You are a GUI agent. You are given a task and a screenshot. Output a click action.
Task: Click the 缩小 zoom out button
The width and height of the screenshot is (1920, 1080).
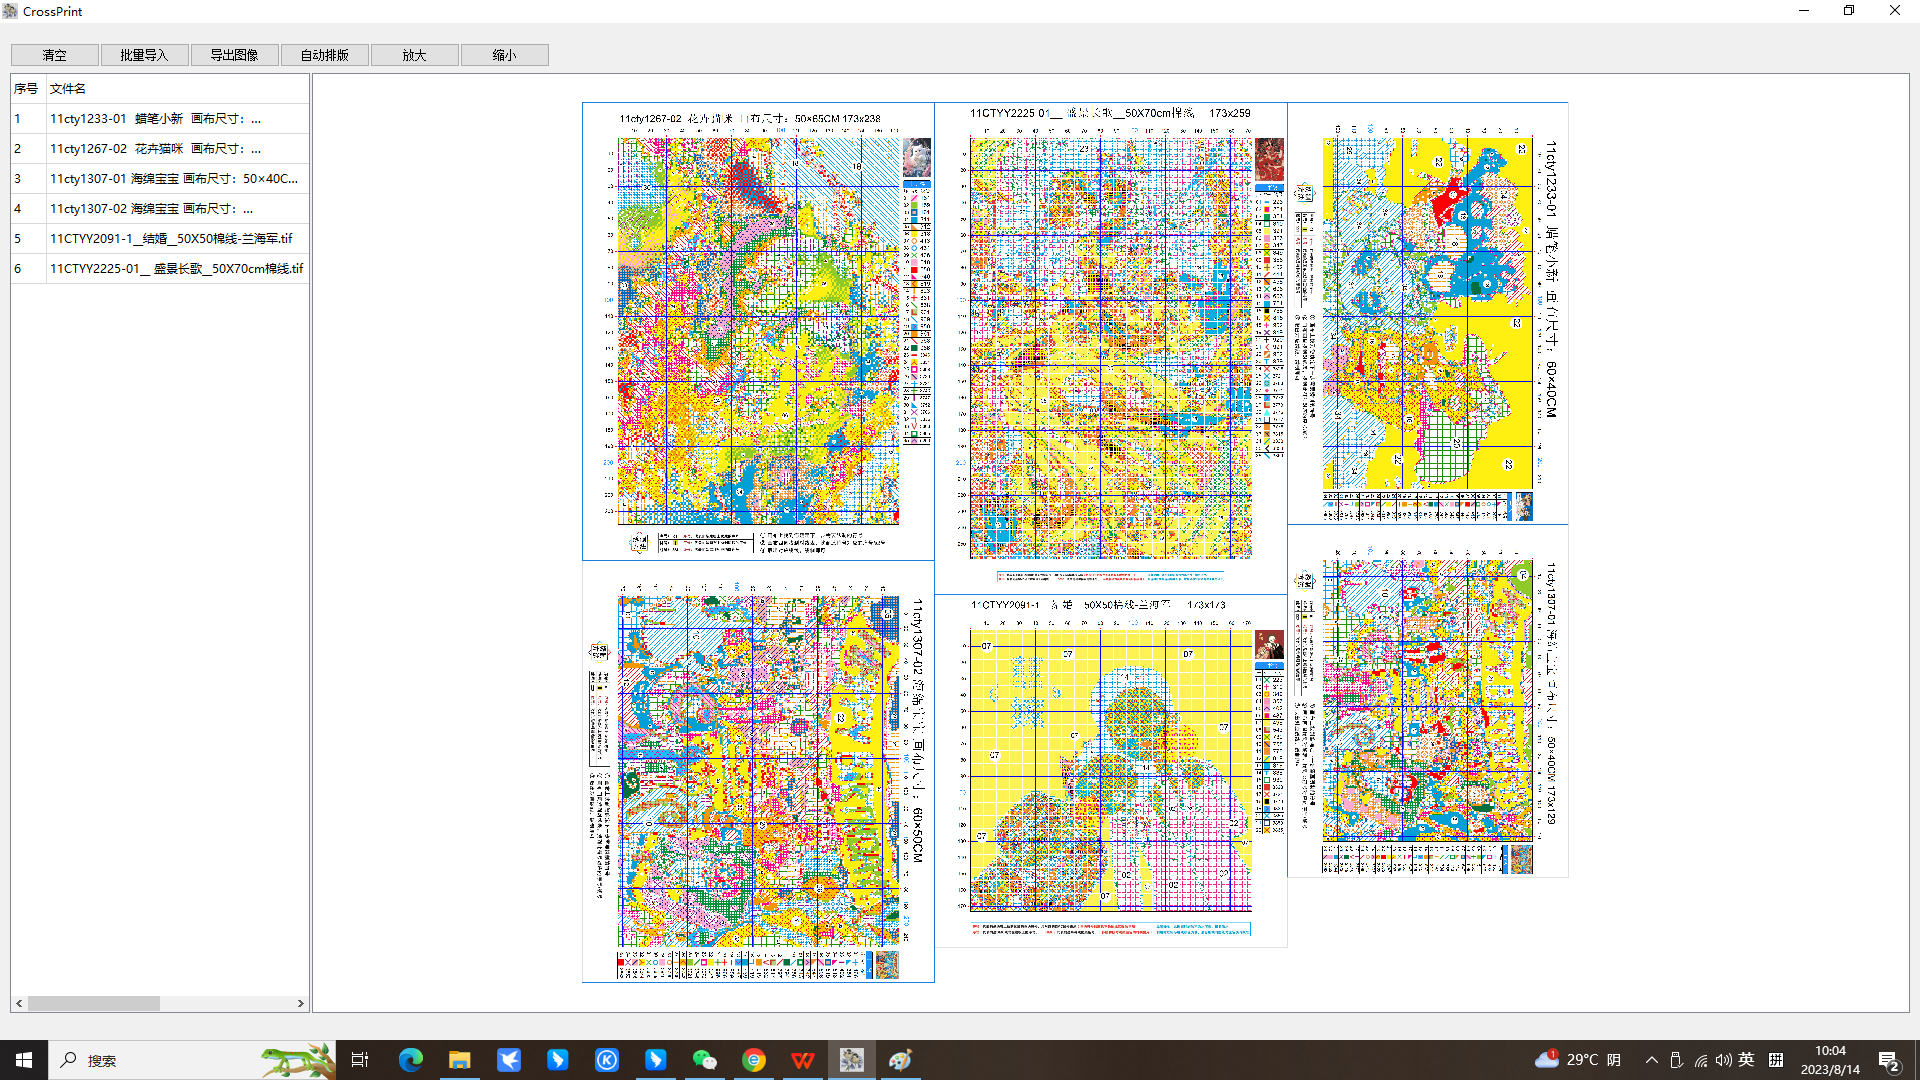(504, 55)
